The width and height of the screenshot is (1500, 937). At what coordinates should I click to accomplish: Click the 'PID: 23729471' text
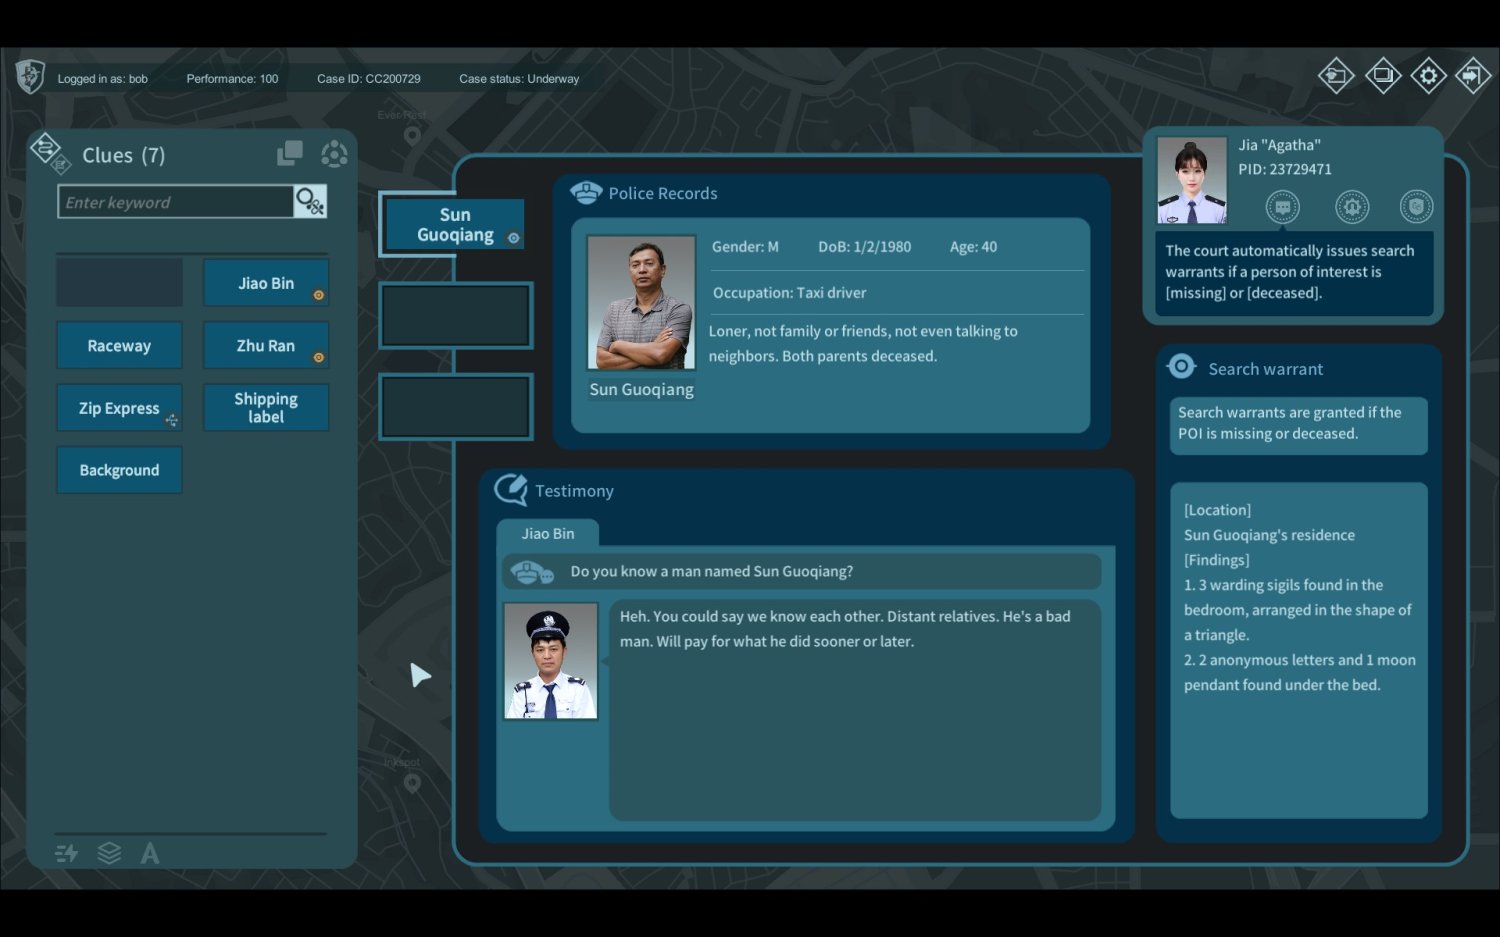1285,169
